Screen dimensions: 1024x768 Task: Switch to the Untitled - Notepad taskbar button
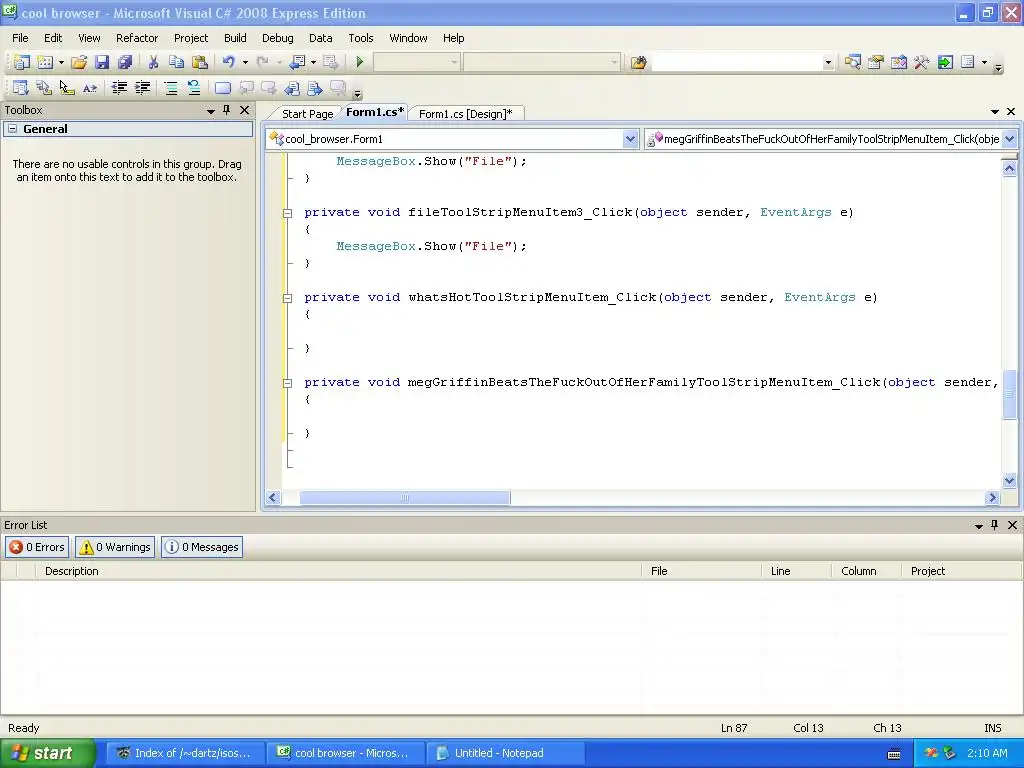click(505, 753)
